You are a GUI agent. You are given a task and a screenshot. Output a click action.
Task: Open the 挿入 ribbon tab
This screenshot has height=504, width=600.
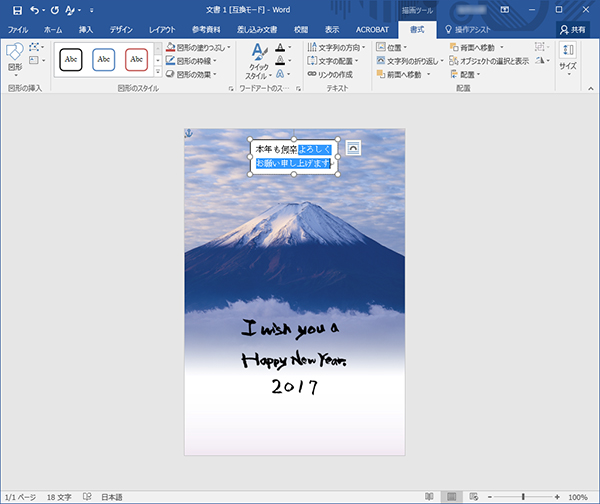tap(86, 30)
